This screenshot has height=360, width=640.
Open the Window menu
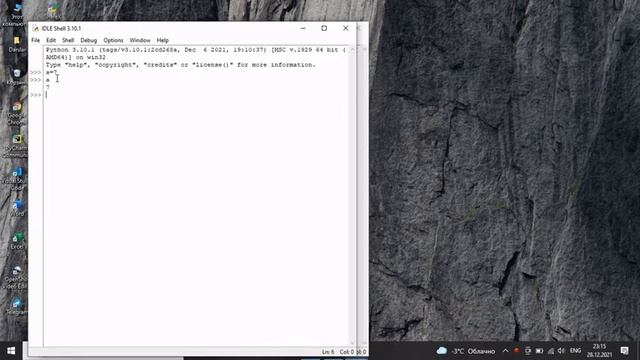(x=140, y=40)
